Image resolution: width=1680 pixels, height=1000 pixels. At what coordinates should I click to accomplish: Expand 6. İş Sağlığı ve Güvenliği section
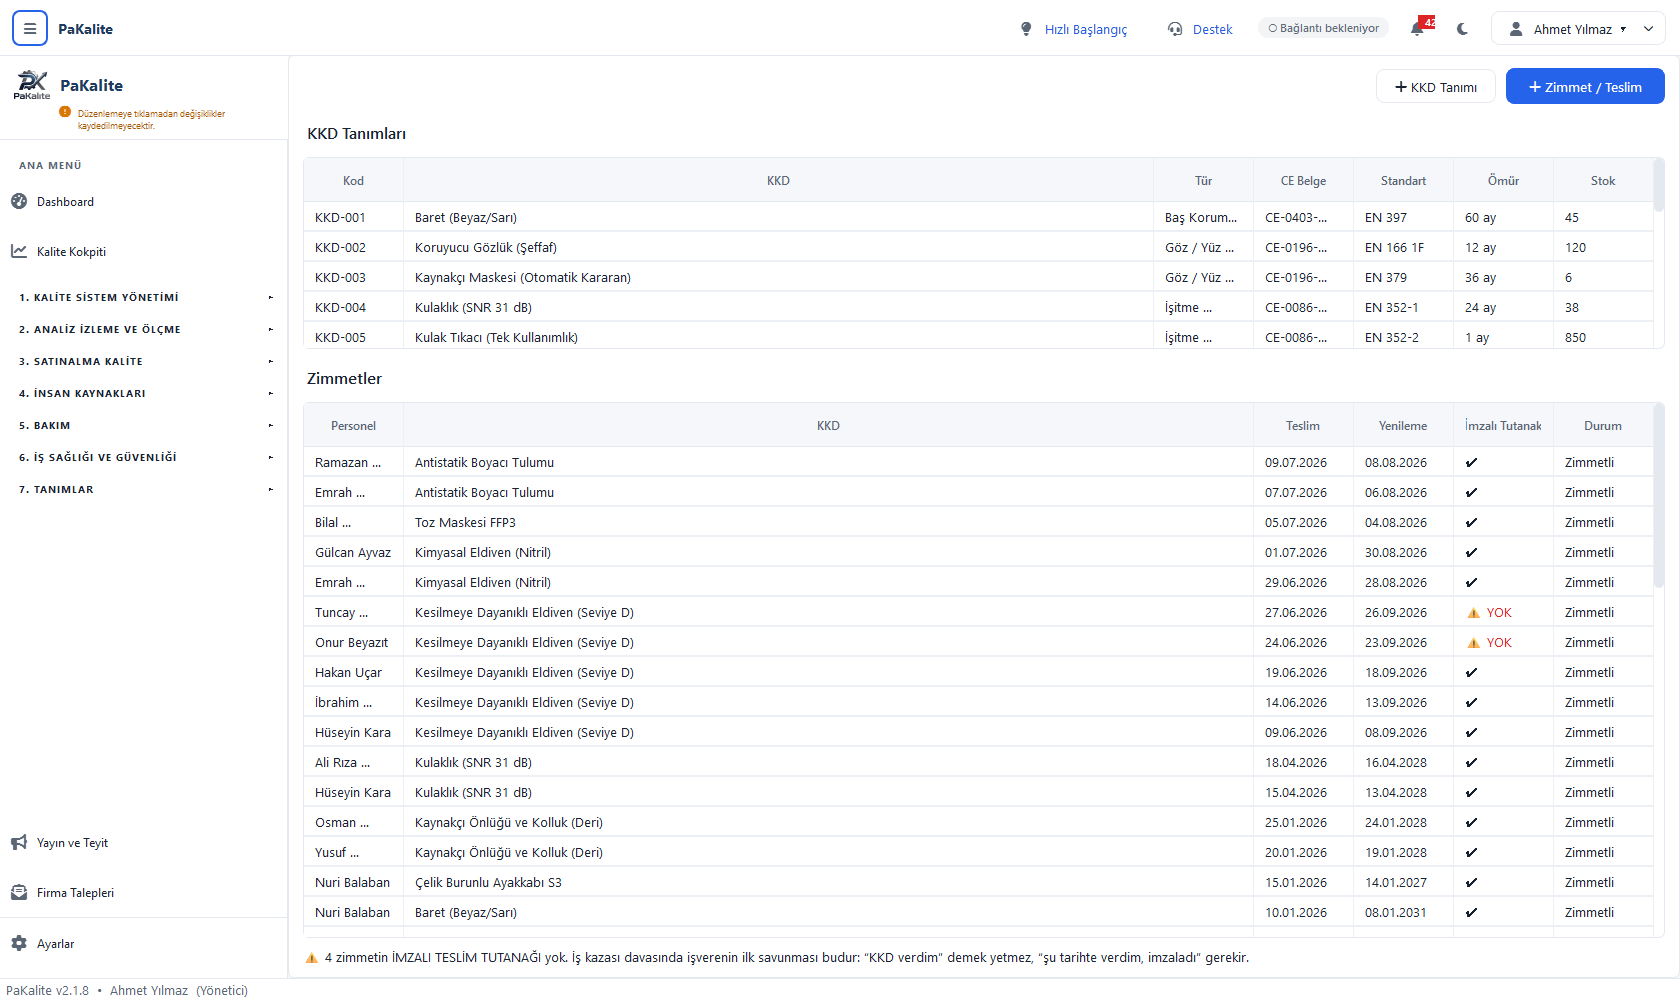coord(144,457)
